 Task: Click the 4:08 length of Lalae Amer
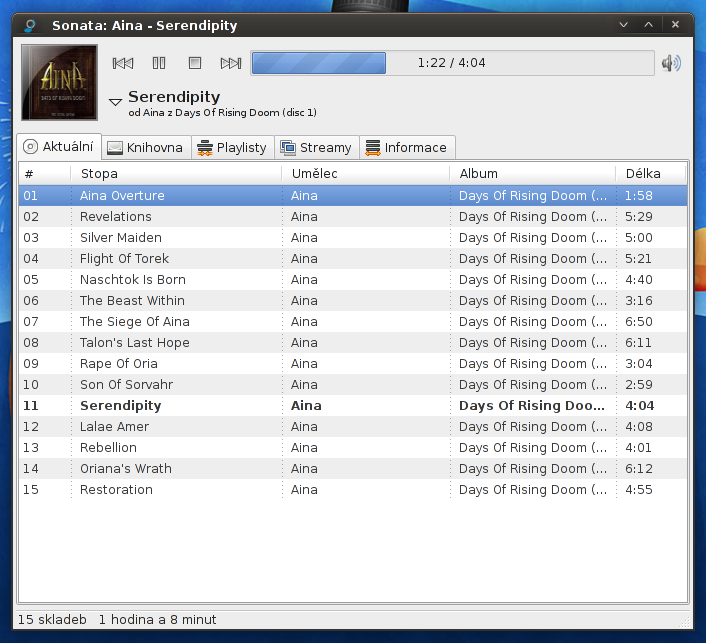638,427
